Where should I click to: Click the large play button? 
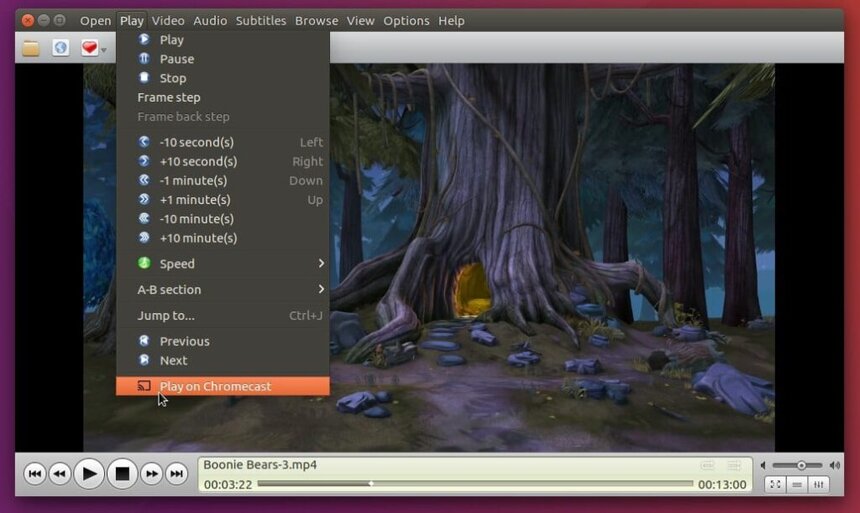pos(89,473)
